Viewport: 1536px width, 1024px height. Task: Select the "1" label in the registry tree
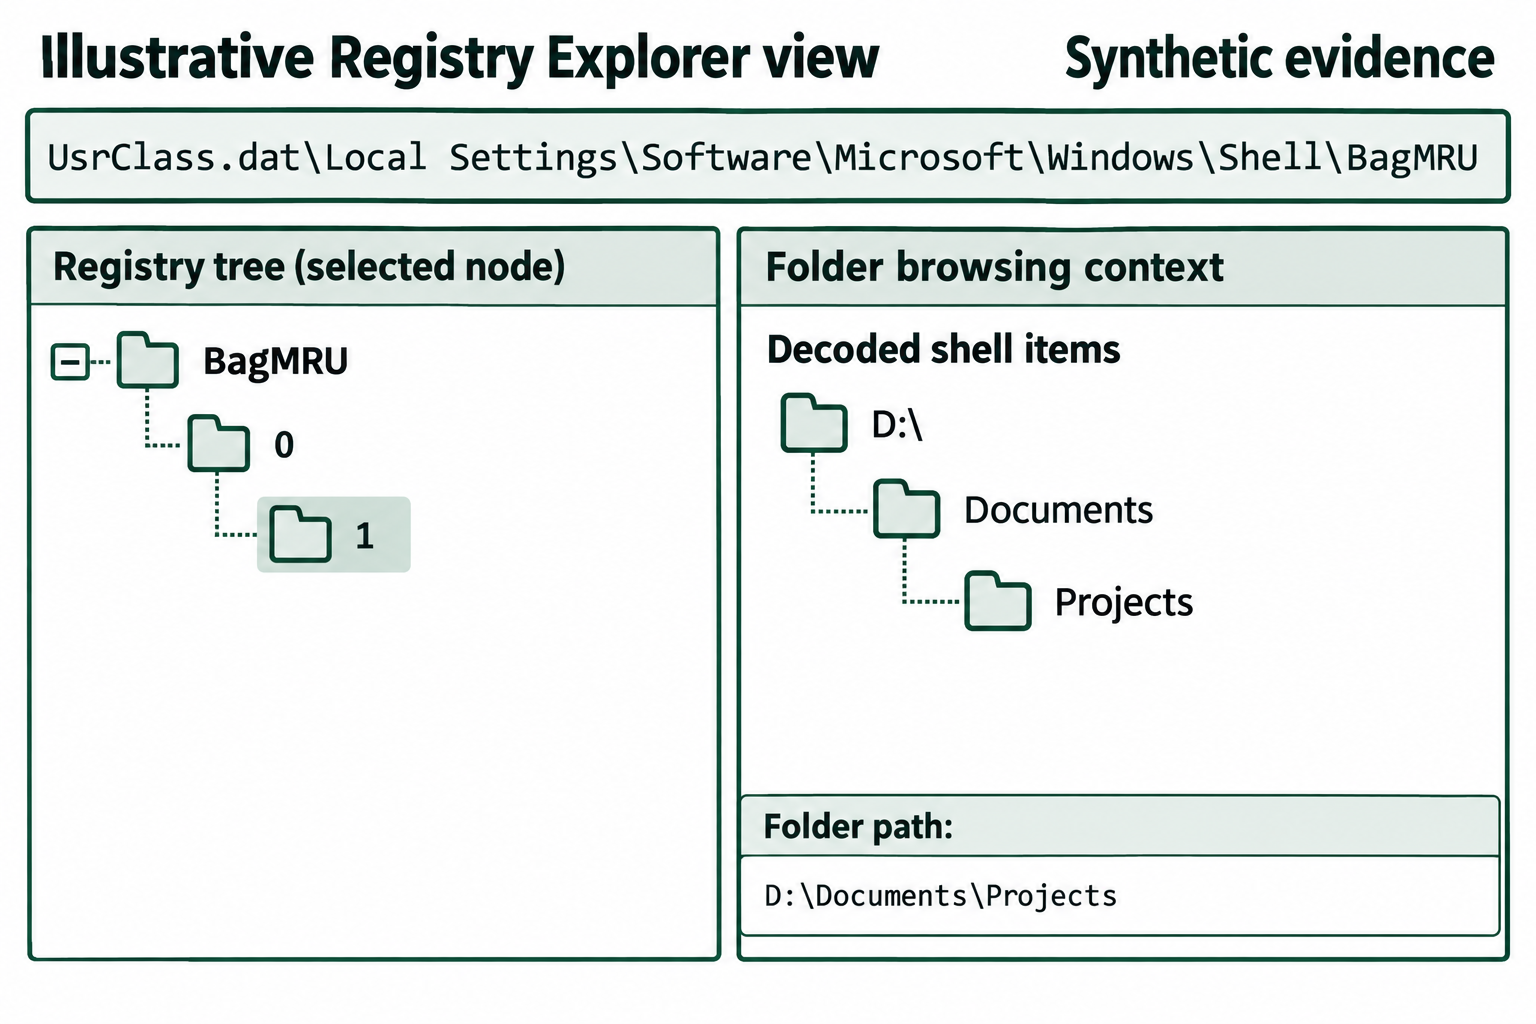tap(365, 536)
